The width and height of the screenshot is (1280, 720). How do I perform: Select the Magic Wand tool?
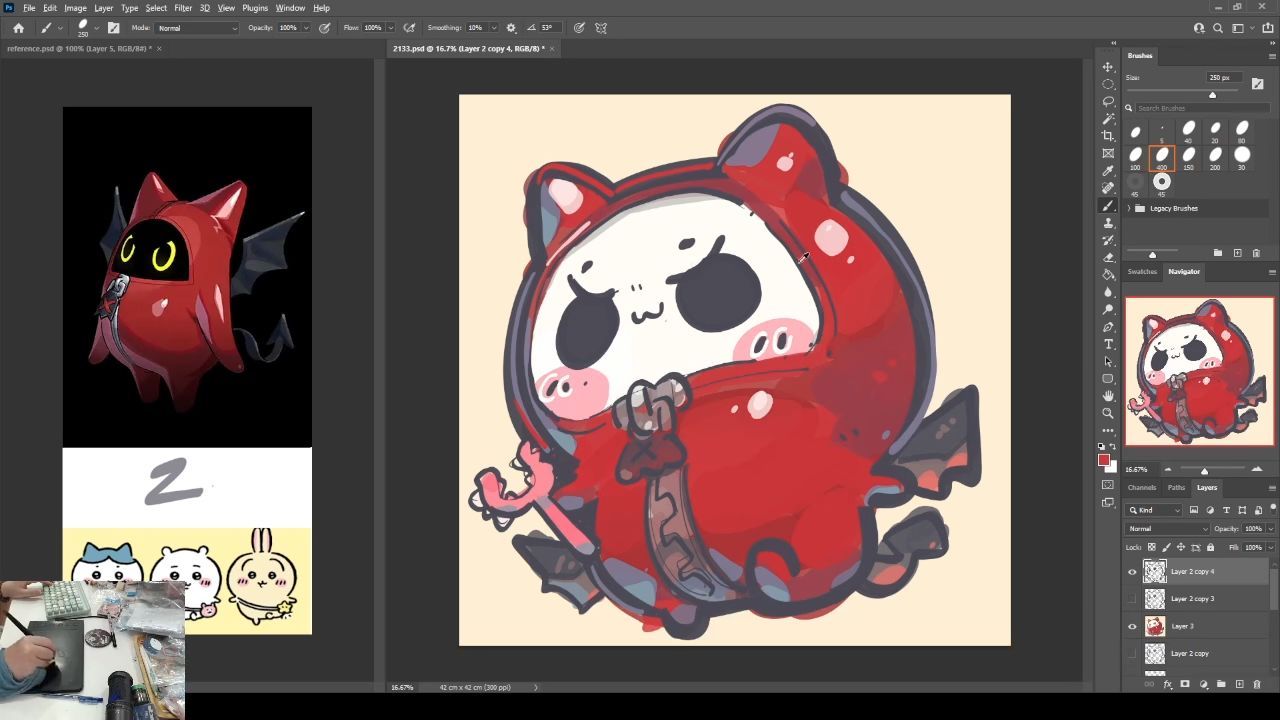click(x=1108, y=119)
